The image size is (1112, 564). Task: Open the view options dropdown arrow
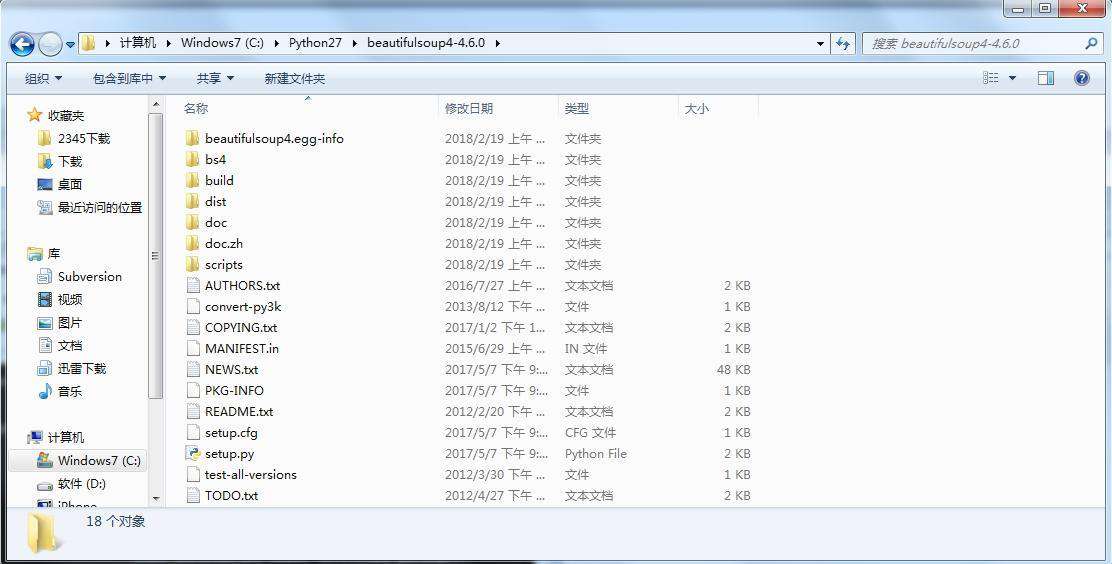pyautogui.click(x=1012, y=78)
